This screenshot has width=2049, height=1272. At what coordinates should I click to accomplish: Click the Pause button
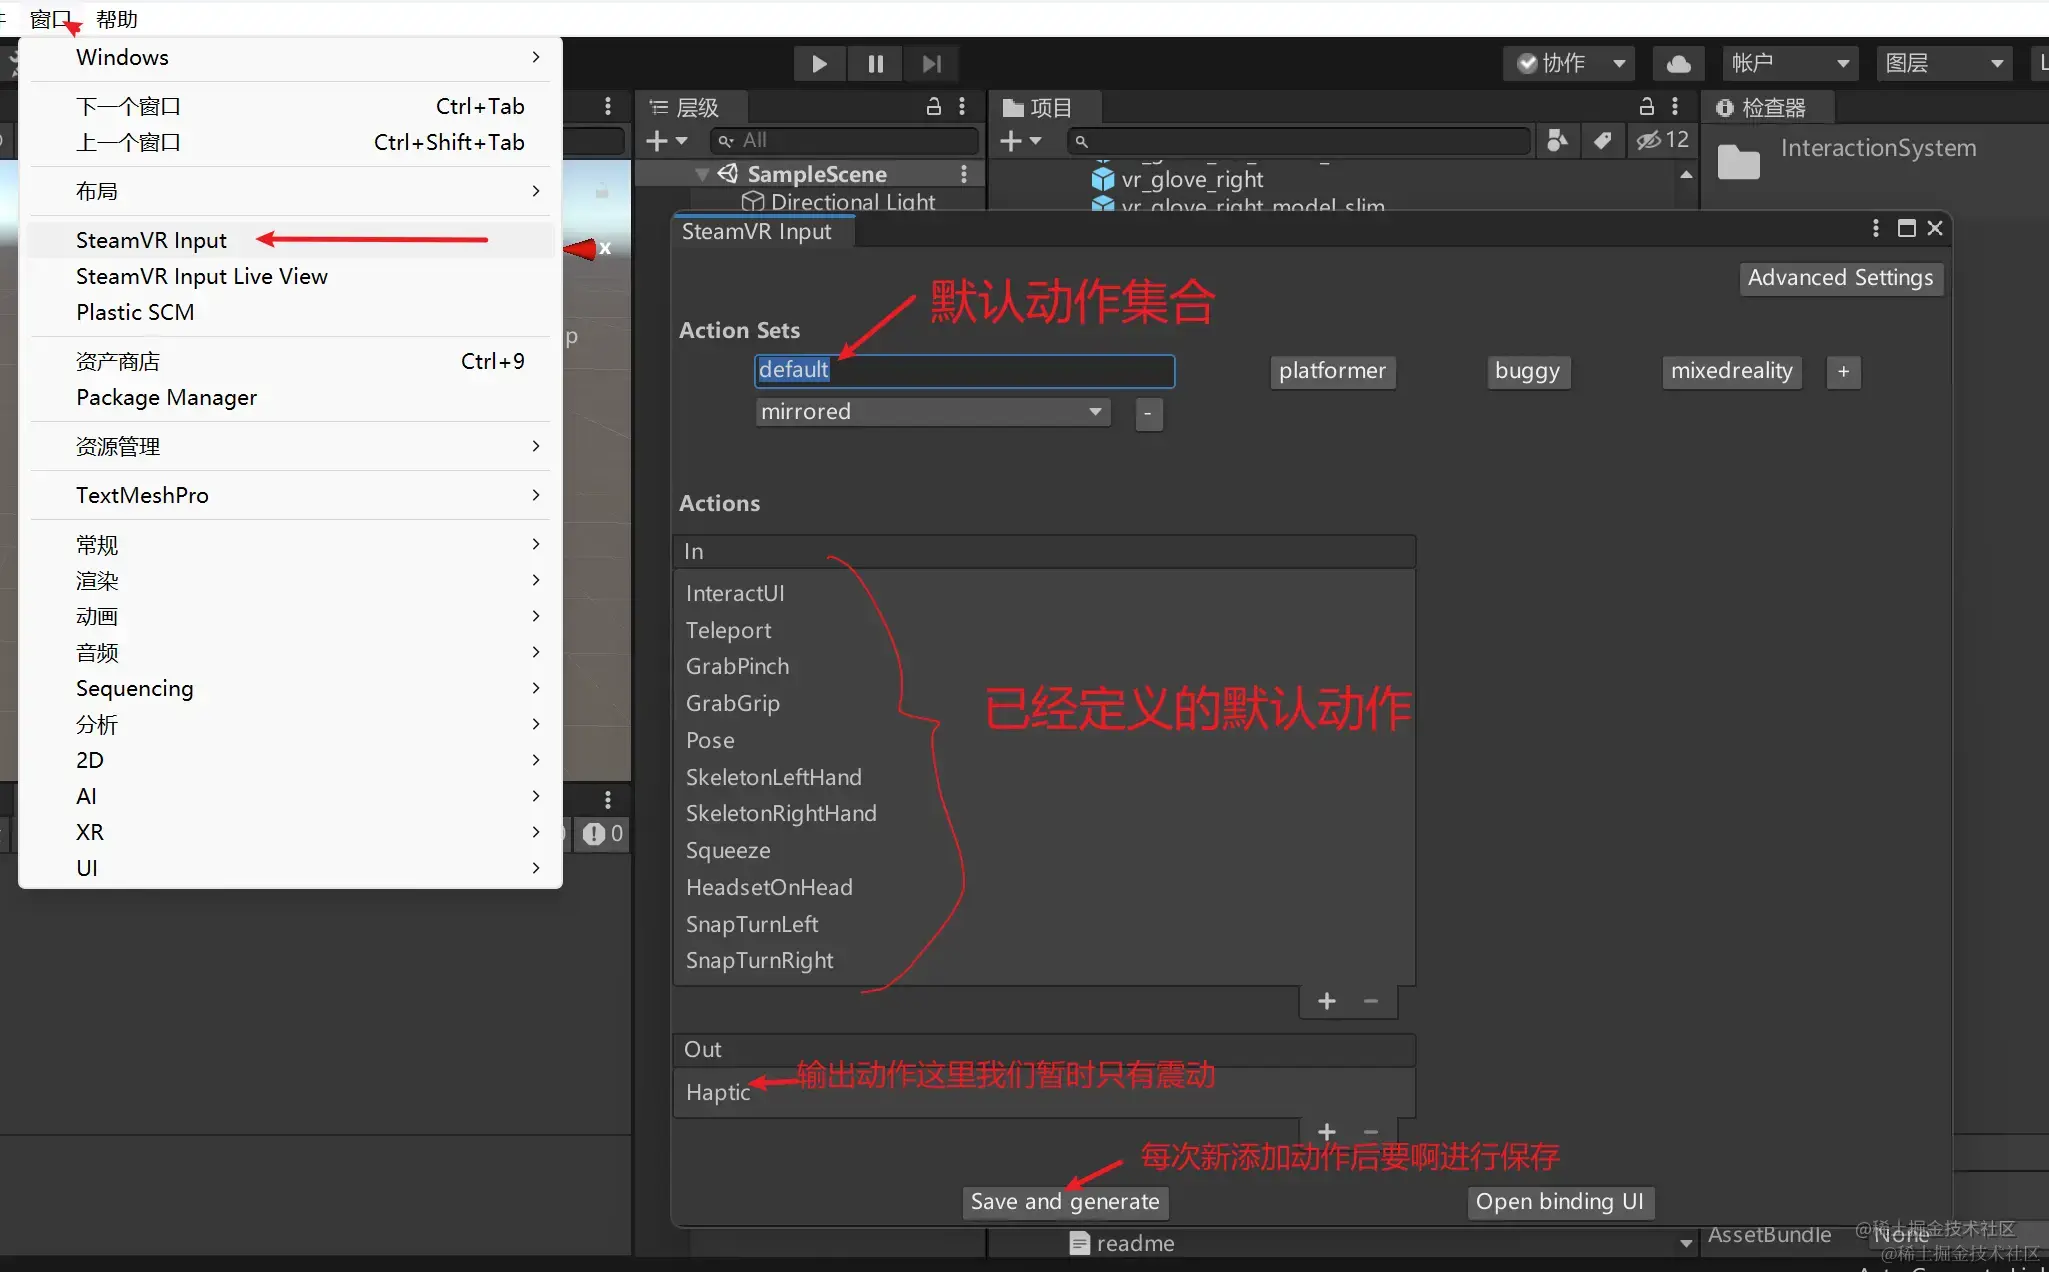[875, 64]
